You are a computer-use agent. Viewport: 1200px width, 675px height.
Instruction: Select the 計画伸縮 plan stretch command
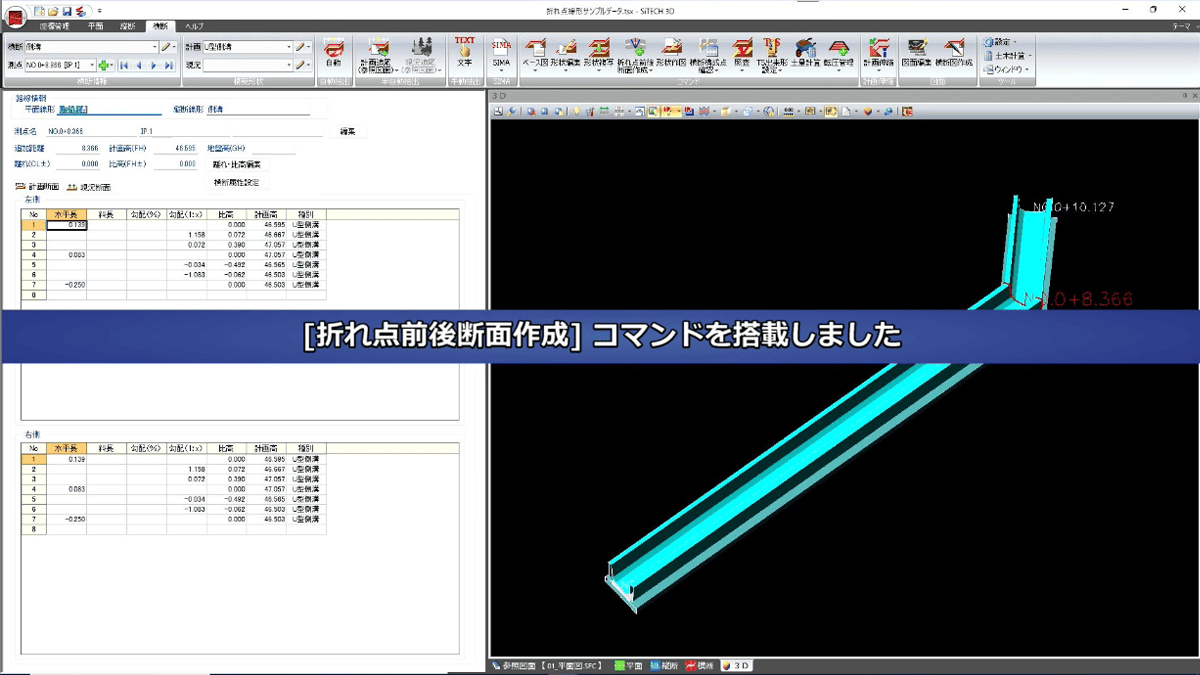pyautogui.click(x=878, y=47)
